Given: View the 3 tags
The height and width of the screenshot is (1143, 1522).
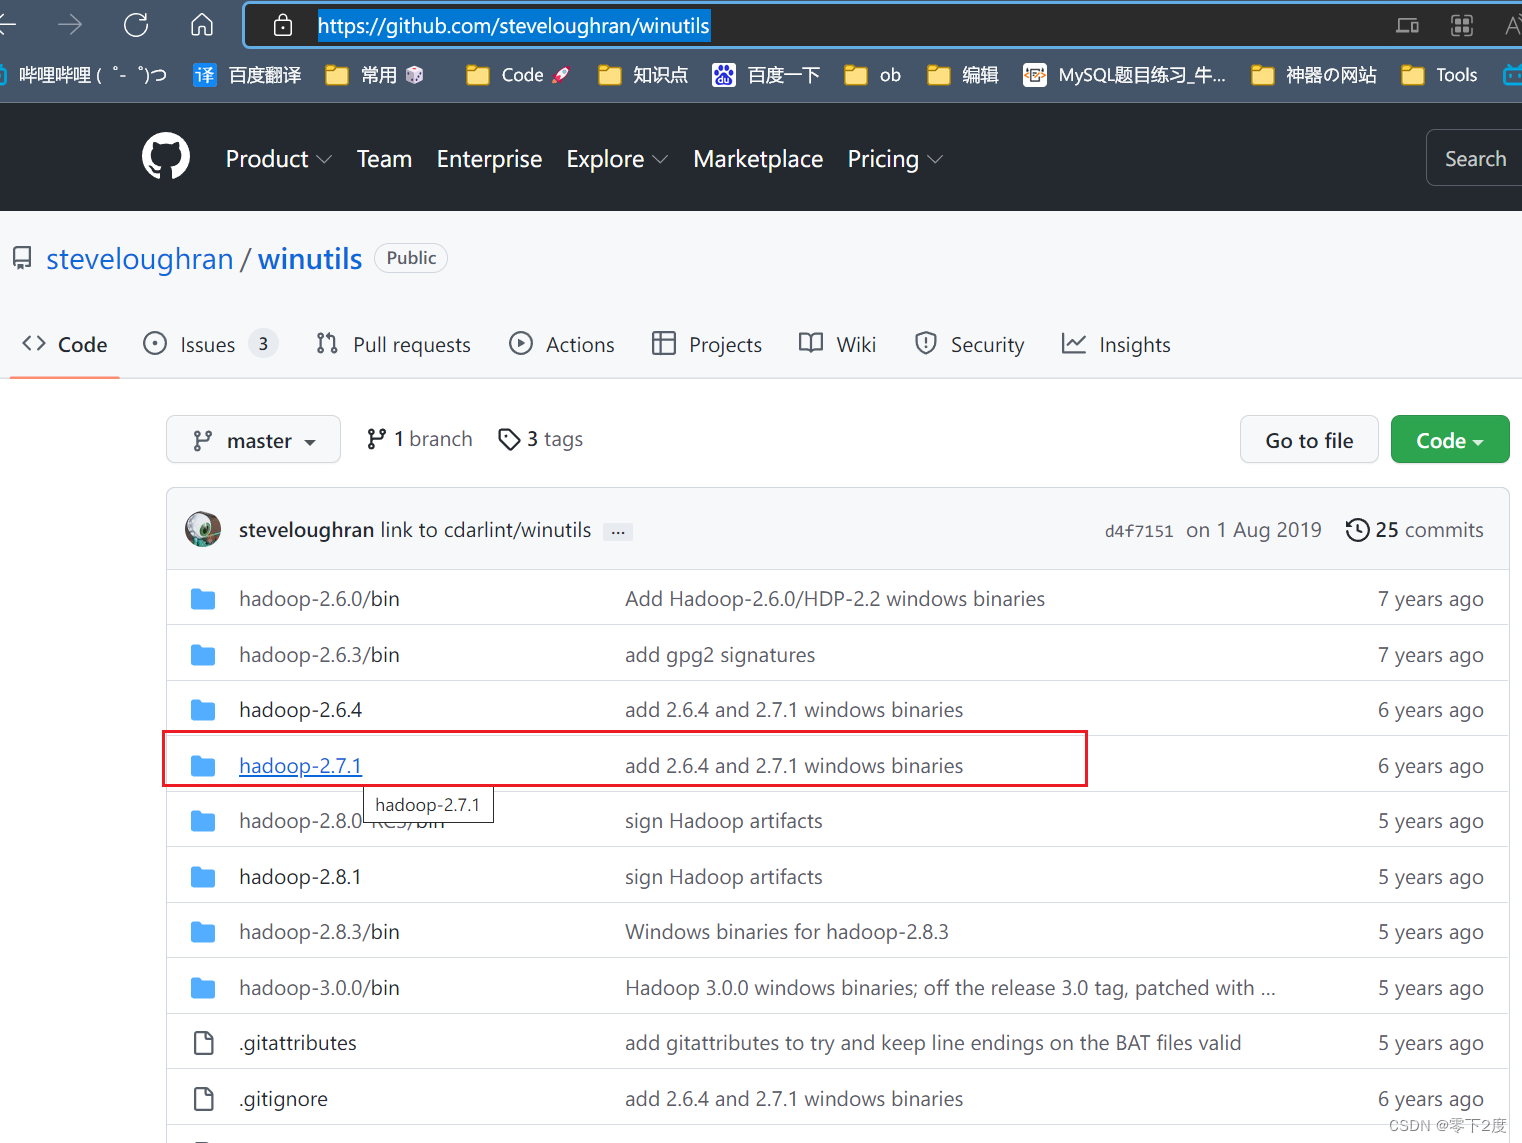Looking at the screenshot, I should pyautogui.click(x=541, y=439).
